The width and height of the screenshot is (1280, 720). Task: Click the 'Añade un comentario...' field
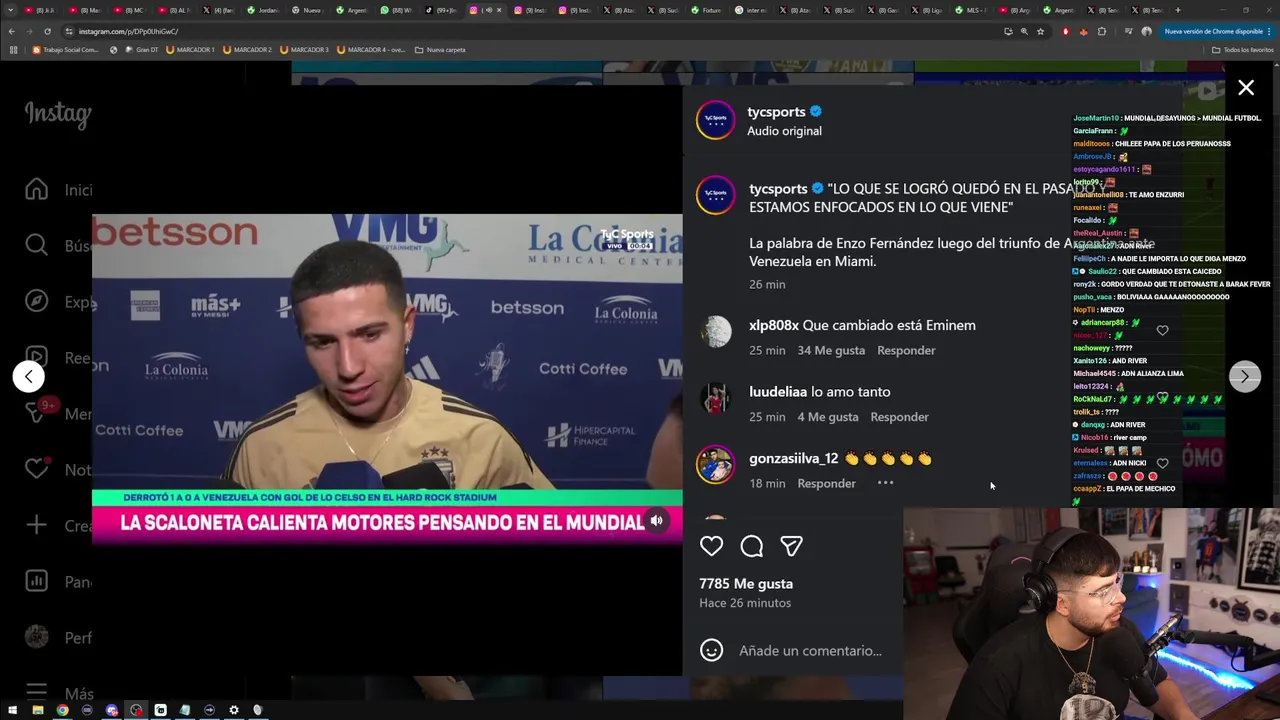tap(810, 650)
